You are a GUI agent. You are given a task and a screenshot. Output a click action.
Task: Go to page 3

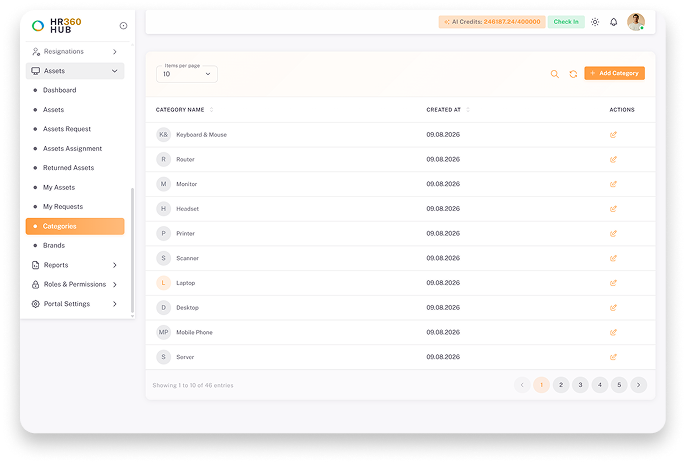pos(580,385)
